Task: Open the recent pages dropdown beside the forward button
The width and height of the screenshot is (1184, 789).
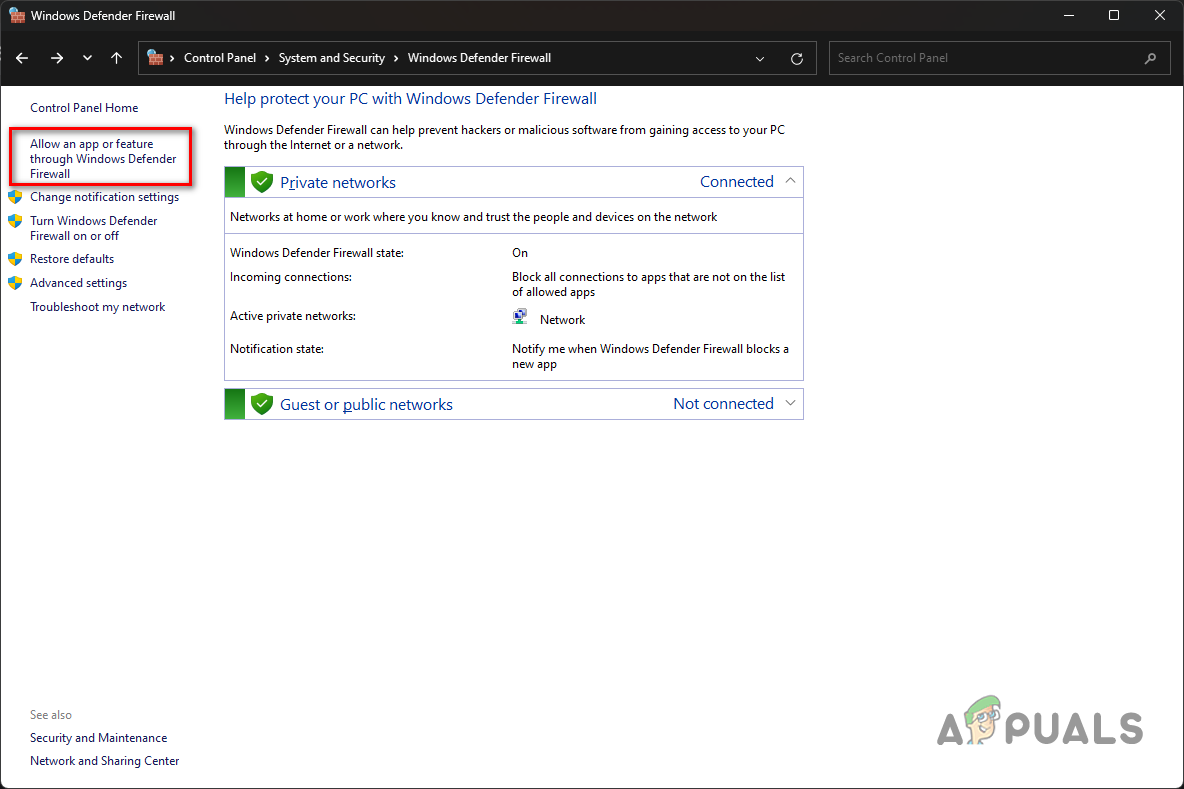Action: click(87, 57)
